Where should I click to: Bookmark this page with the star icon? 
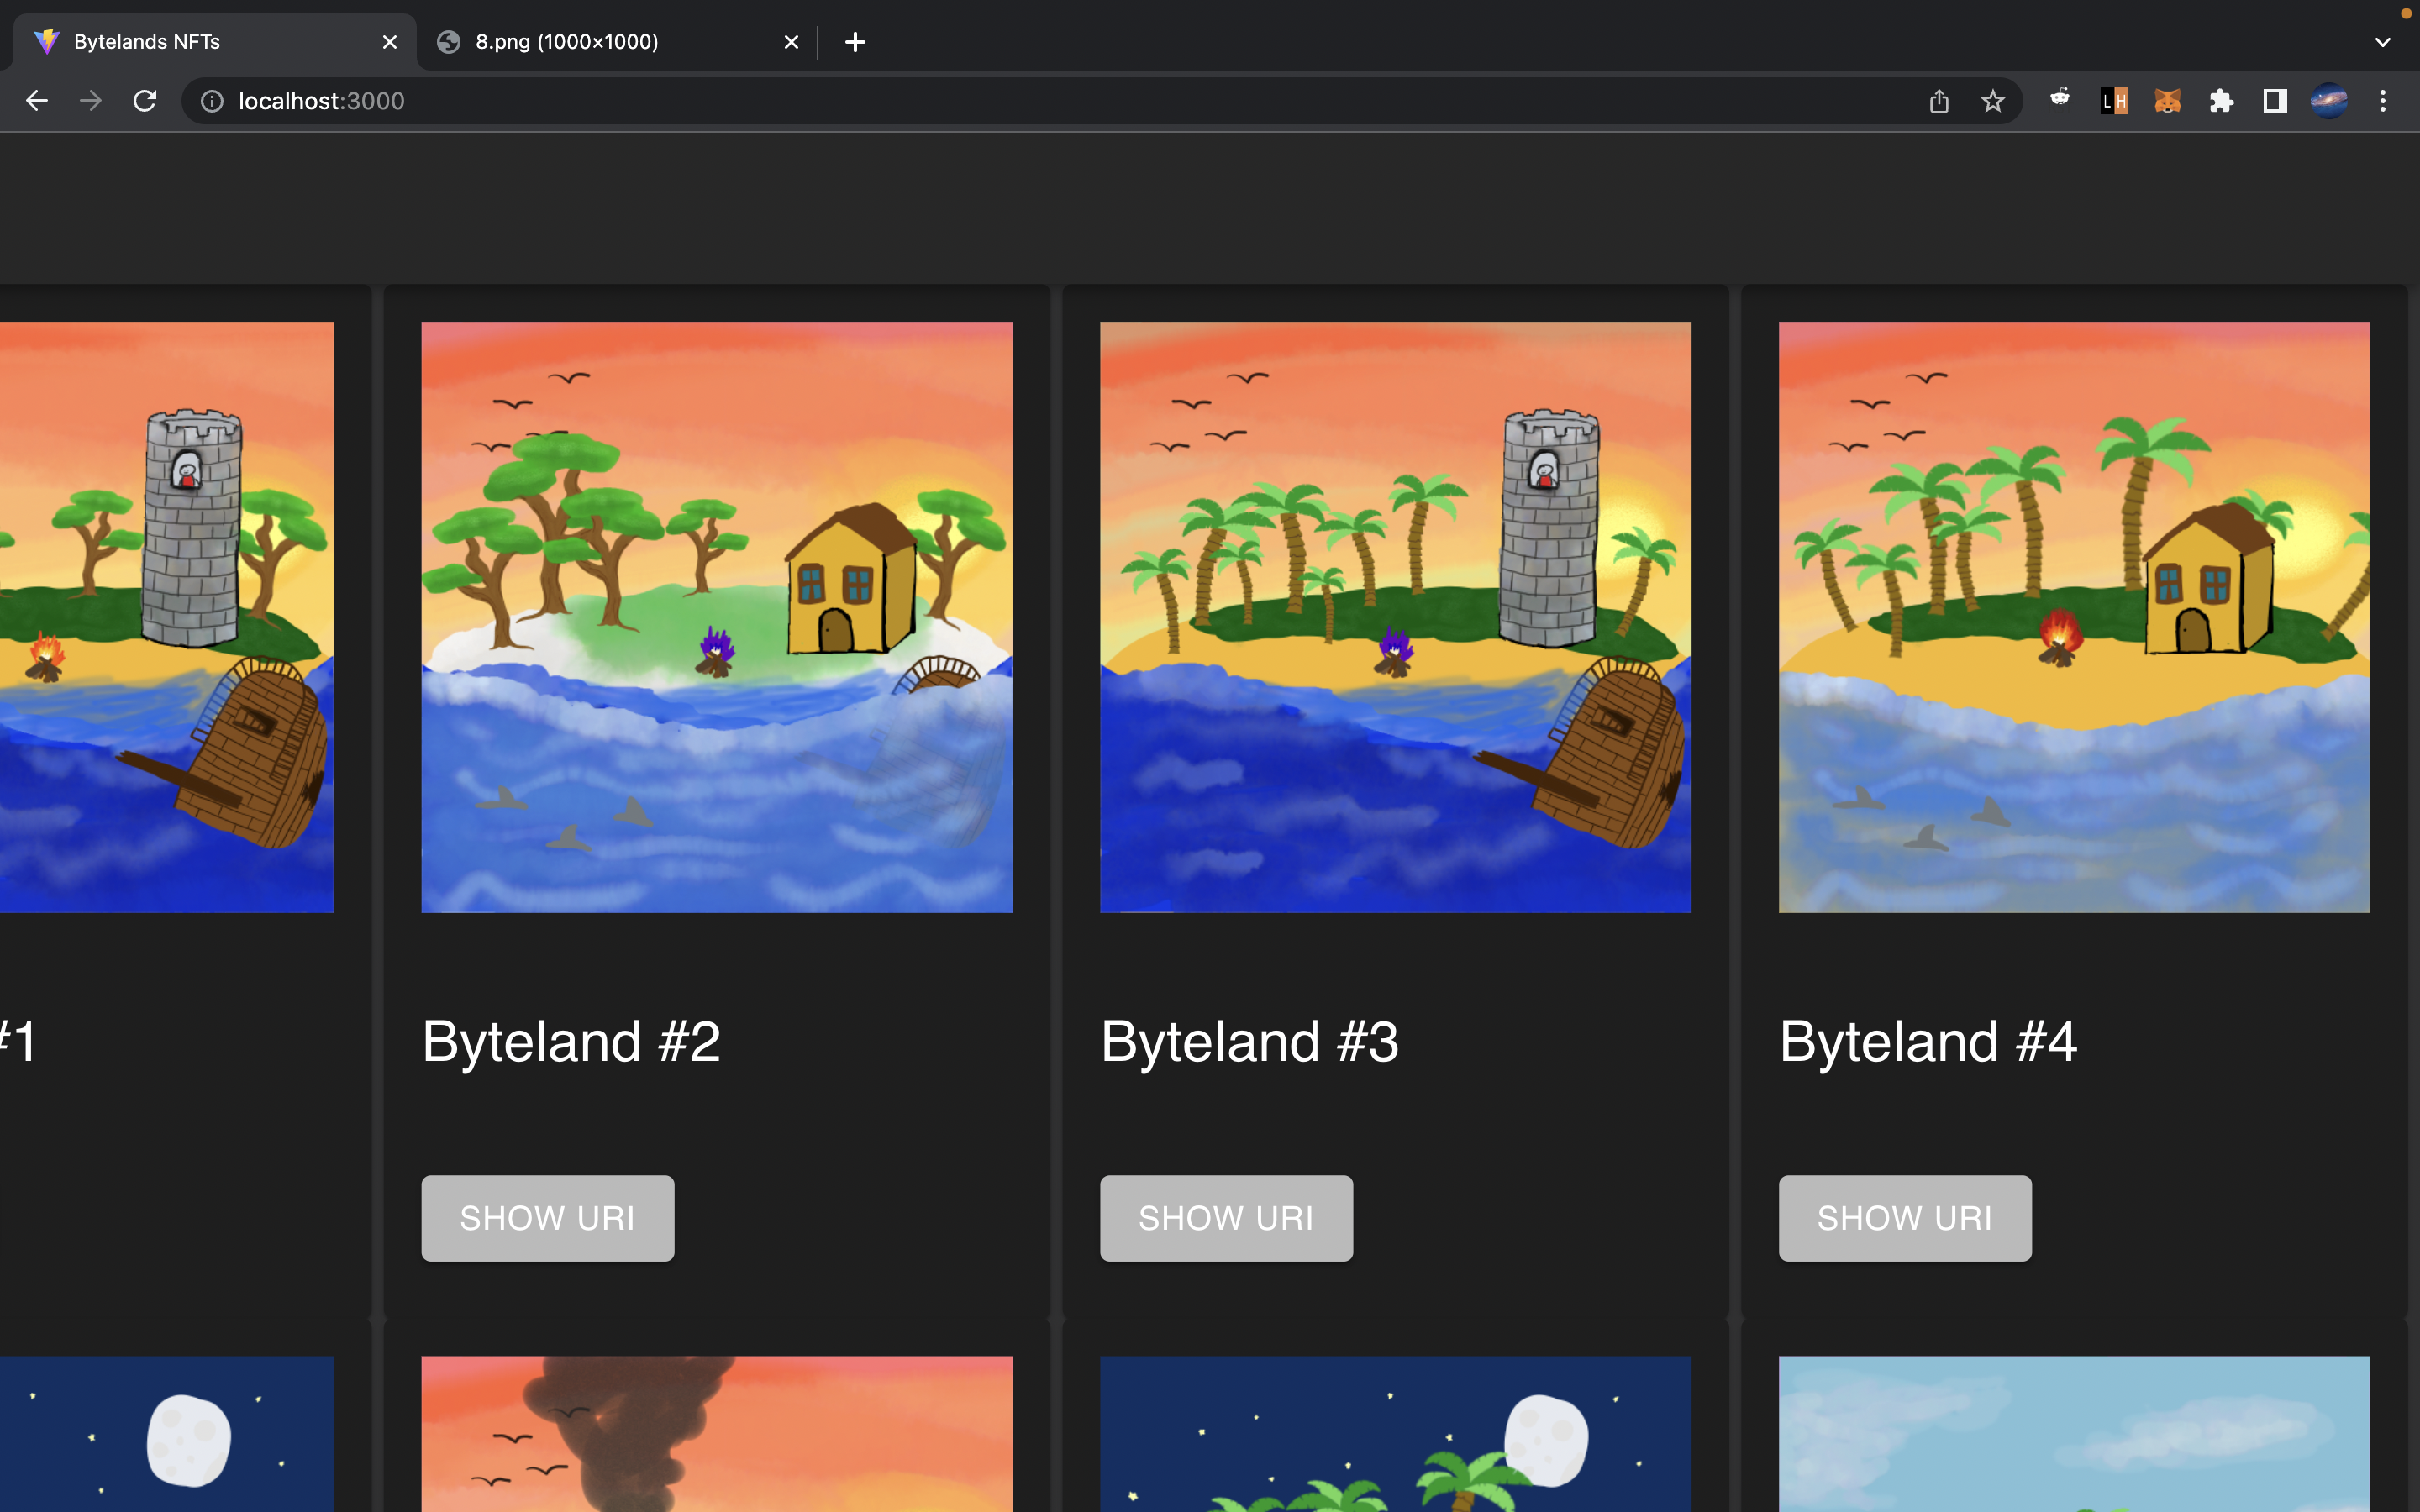1992,101
